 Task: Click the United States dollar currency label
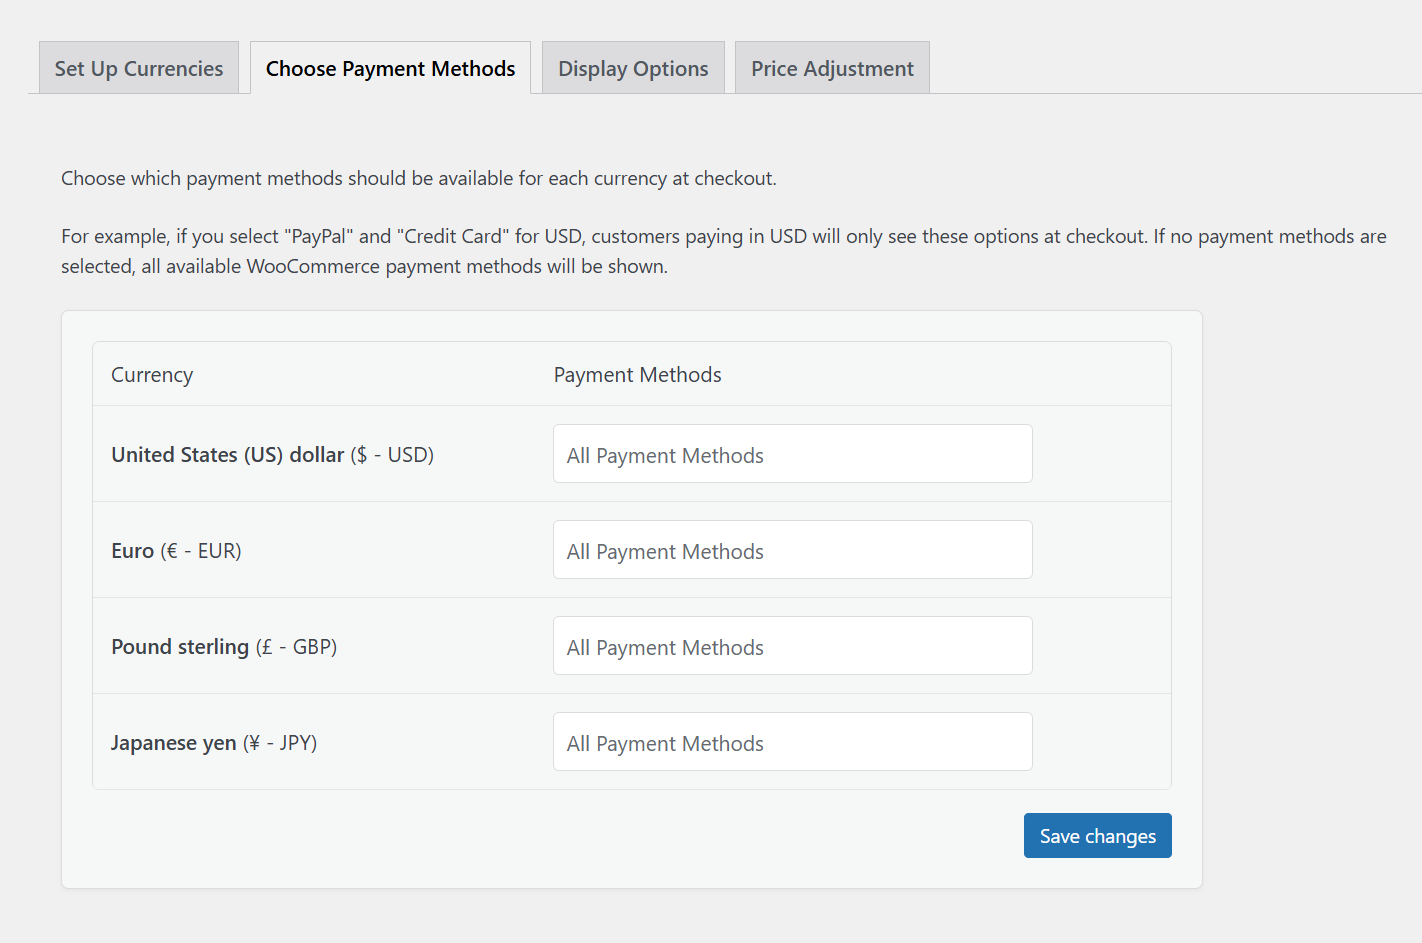[272, 454]
